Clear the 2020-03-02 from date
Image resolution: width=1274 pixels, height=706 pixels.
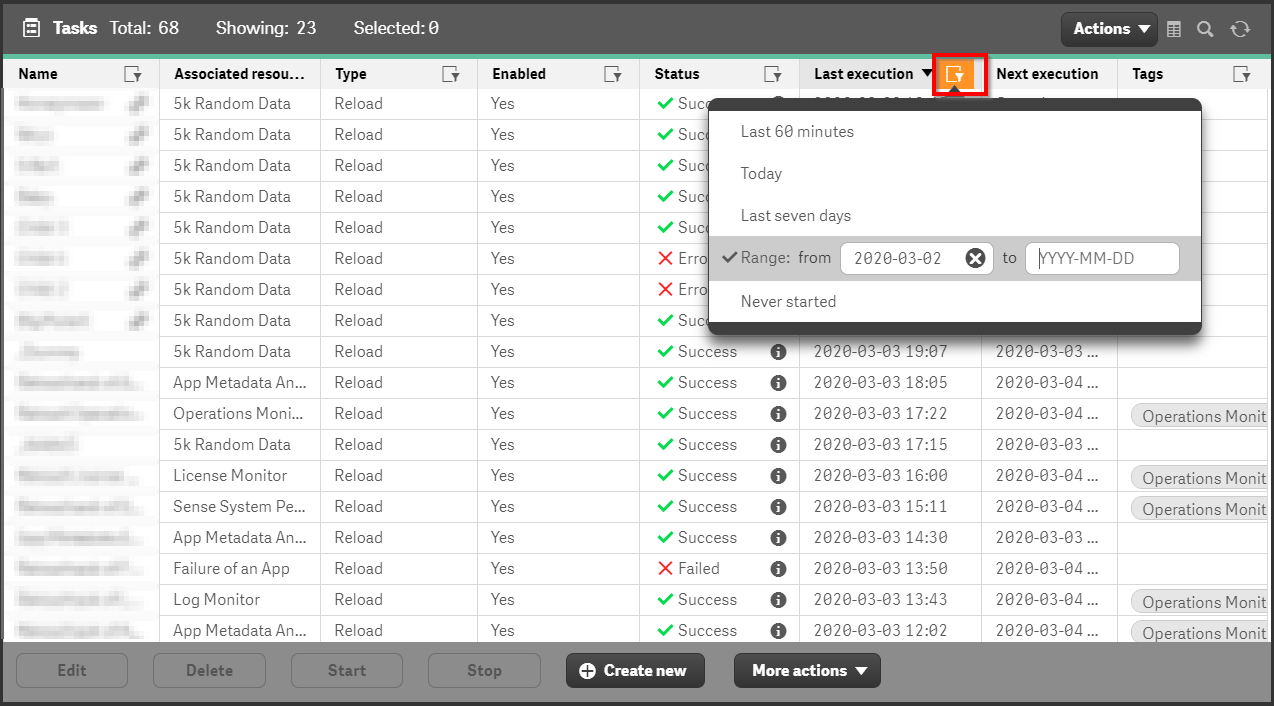click(975, 257)
